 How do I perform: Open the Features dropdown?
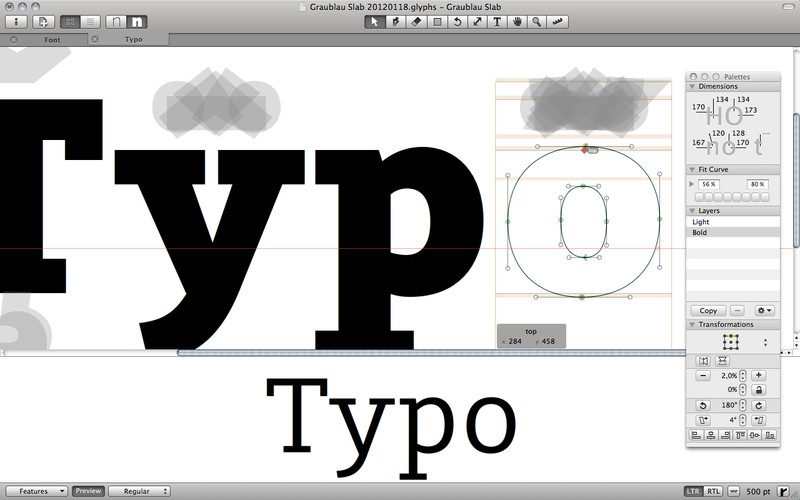pyautogui.click(x=42, y=491)
